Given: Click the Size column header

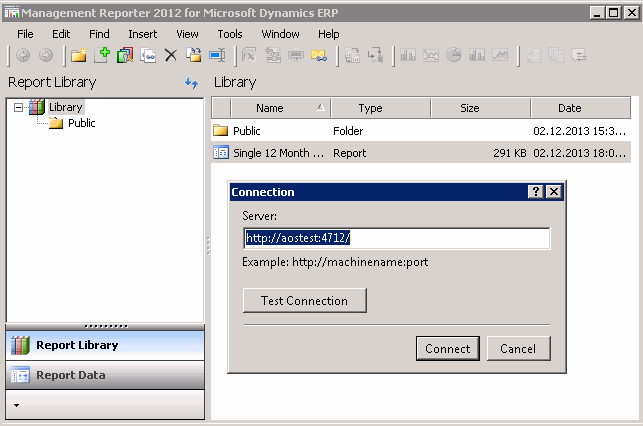Looking at the screenshot, I should coord(481,108).
